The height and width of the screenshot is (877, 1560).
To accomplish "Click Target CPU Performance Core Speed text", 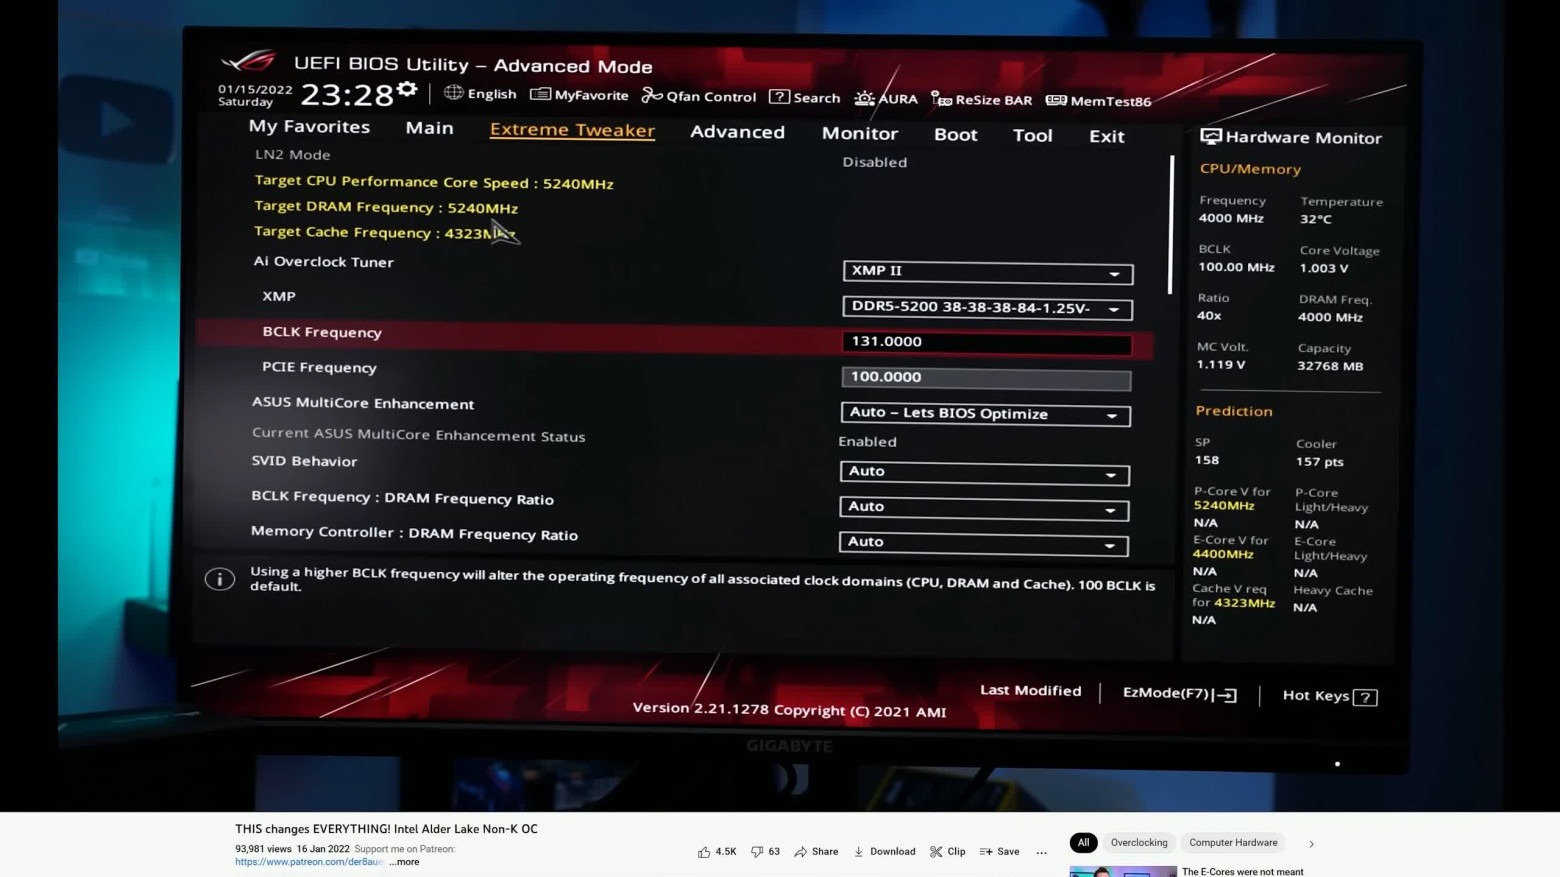I will point(434,182).
